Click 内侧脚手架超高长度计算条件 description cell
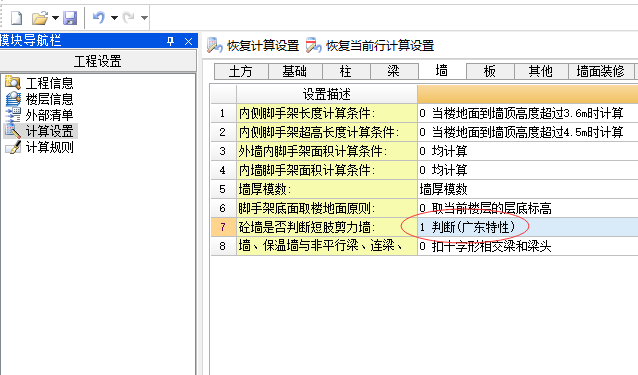The width and height of the screenshot is (638, 375). [x=327, y=132]
